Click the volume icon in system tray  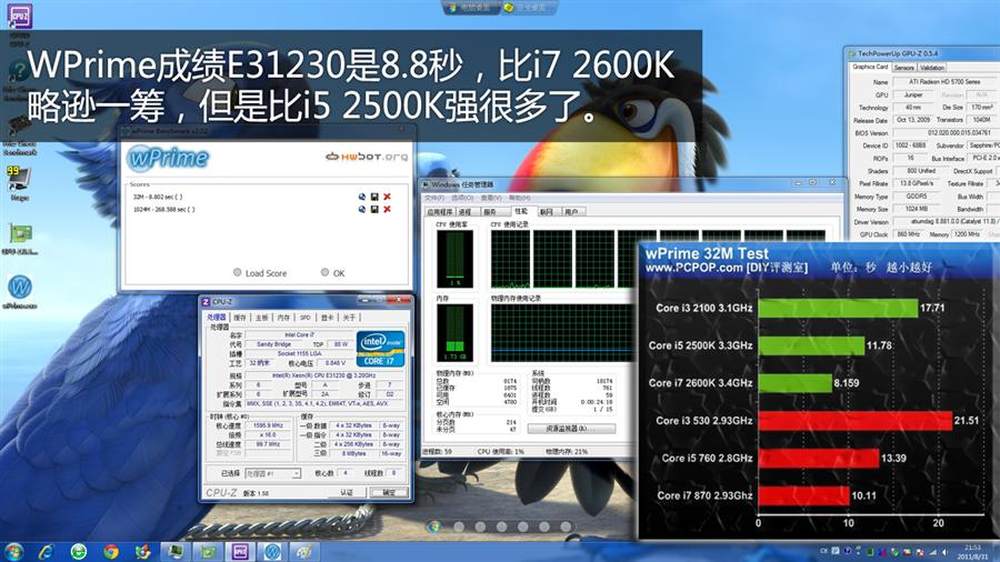[x=944, y=552]
